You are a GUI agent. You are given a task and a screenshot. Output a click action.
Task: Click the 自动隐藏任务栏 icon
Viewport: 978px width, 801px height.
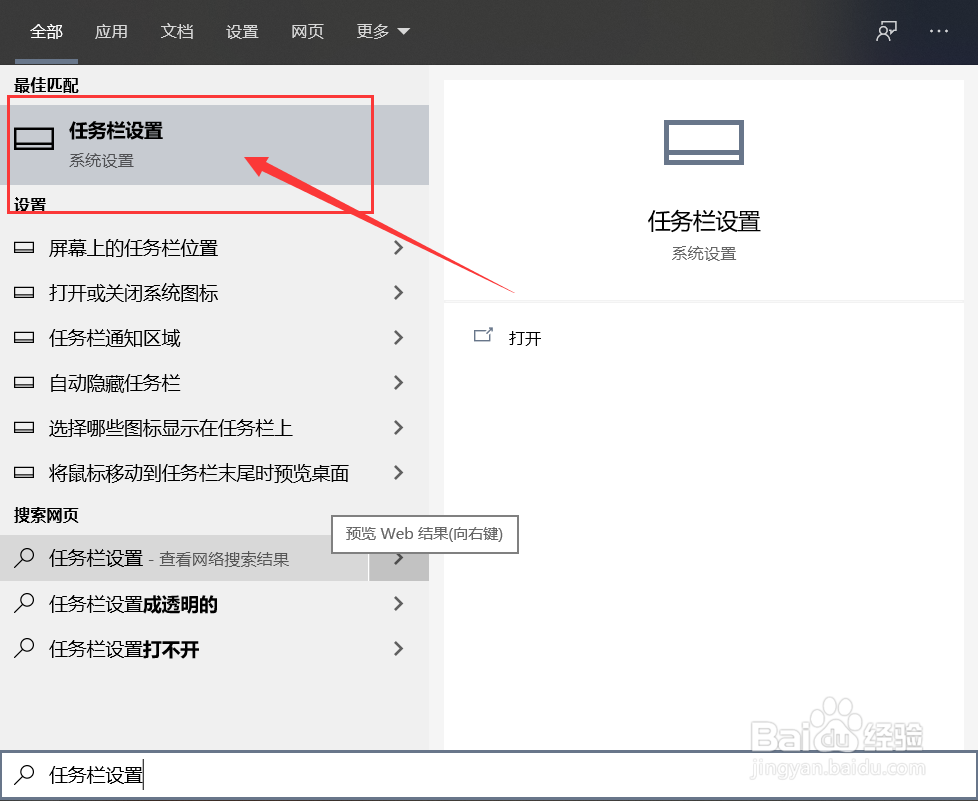coord(23,383)
